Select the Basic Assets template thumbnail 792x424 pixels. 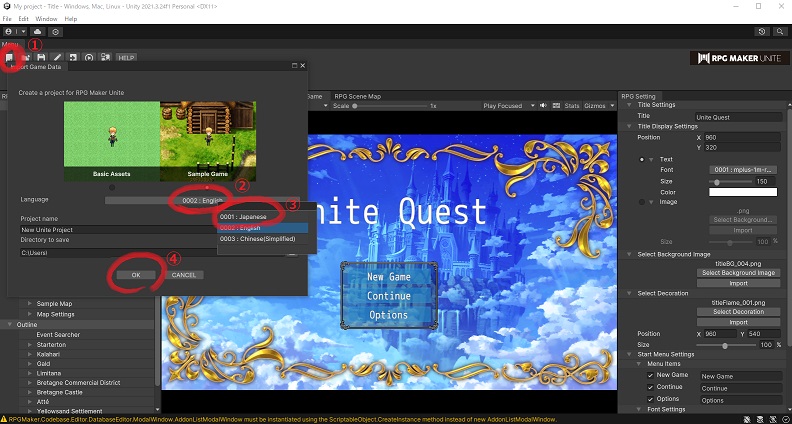(x=112, y=141)
